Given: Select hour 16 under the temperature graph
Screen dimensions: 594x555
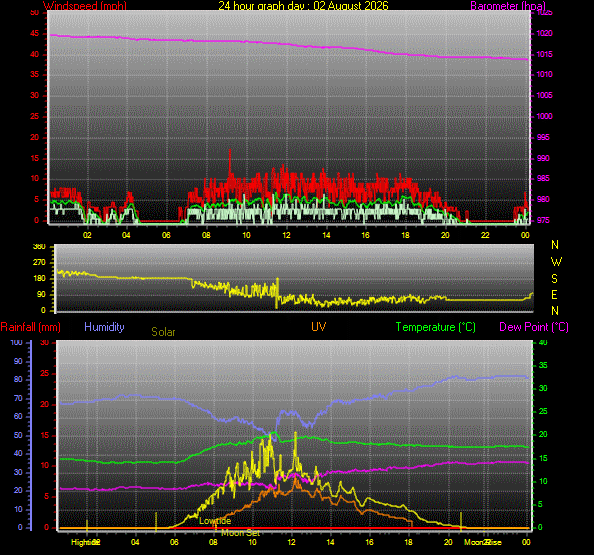Looking at the screenshot, I should 369,542.
